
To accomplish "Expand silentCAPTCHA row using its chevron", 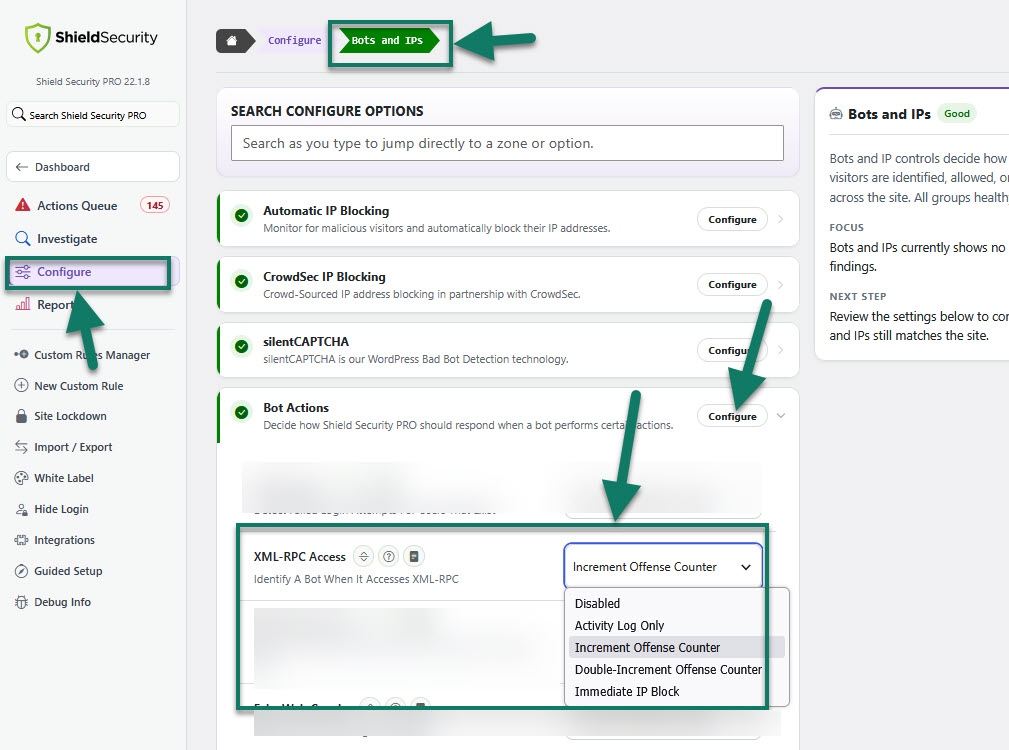I will [781, 350].
